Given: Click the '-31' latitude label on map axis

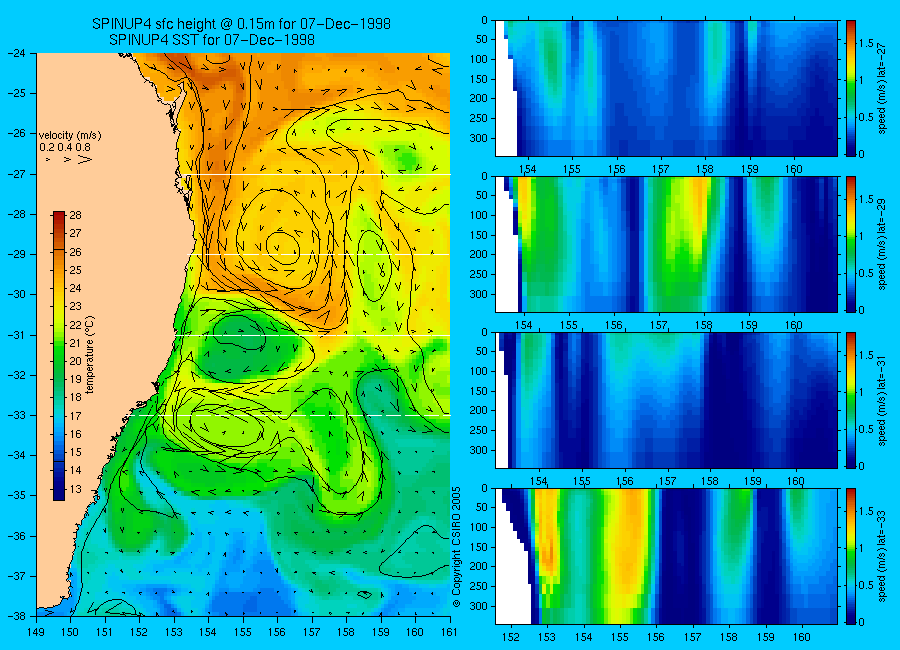Looking at the screenshot, I should pyautogui.click(x=15, y=335).
